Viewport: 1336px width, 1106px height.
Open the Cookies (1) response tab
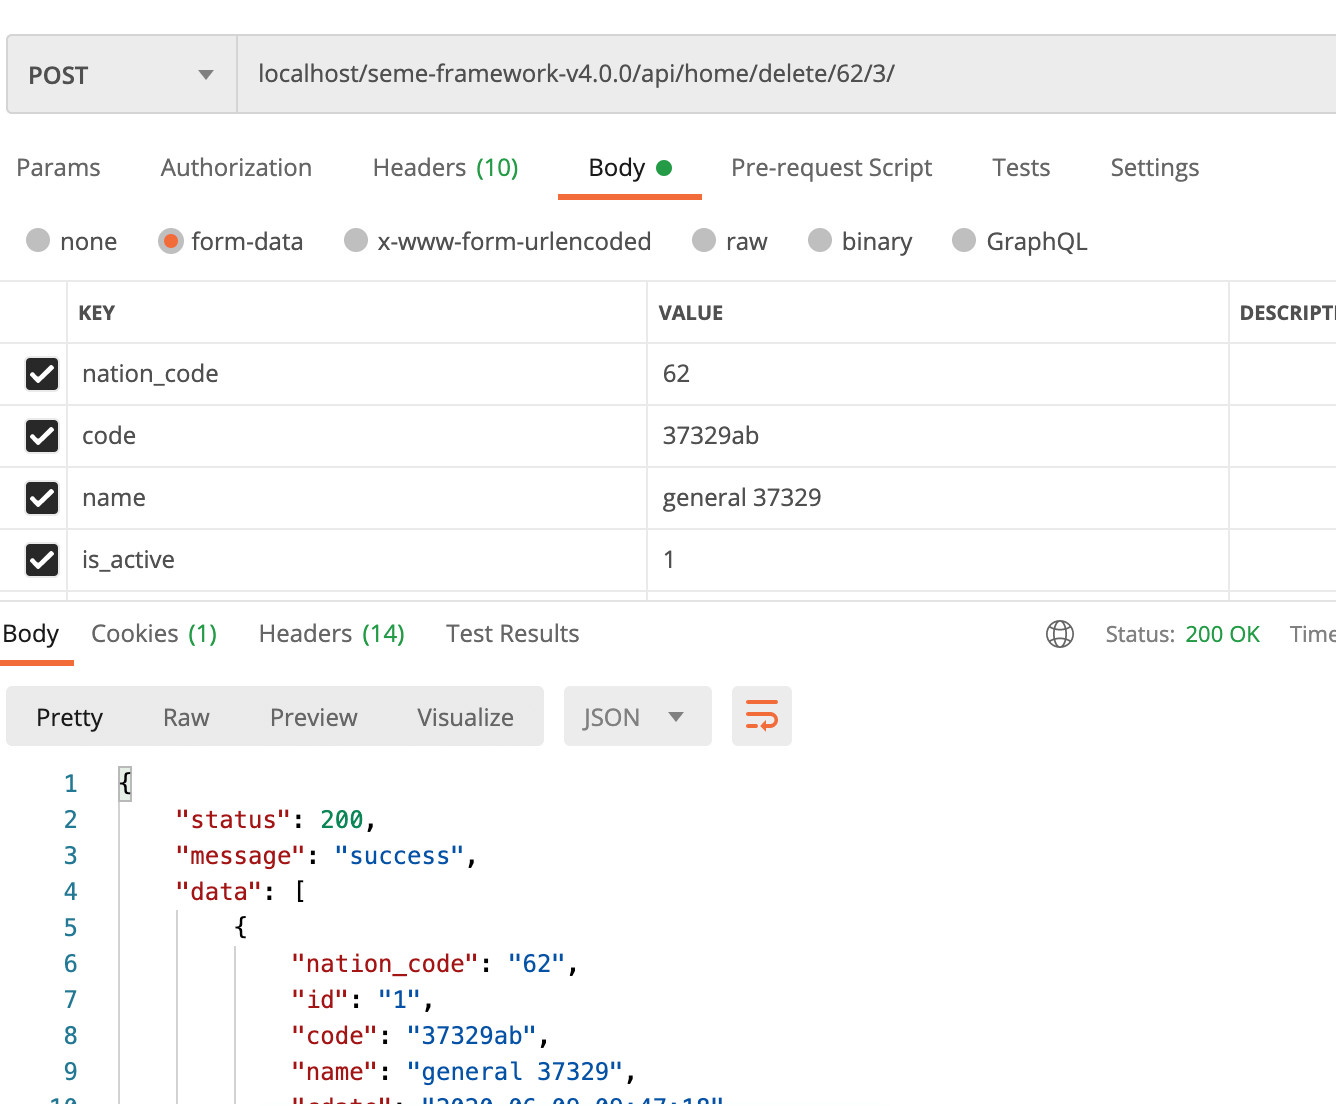[154, 634]
